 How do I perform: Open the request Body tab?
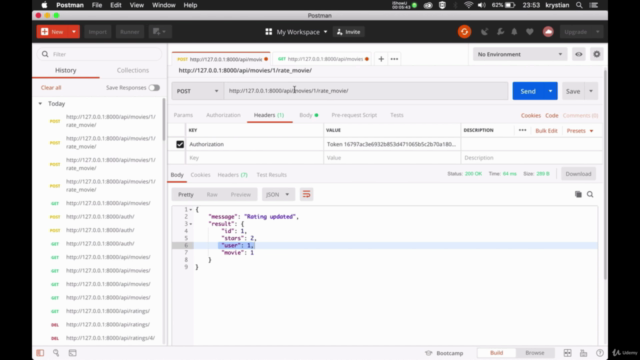(x=309, y=115)
